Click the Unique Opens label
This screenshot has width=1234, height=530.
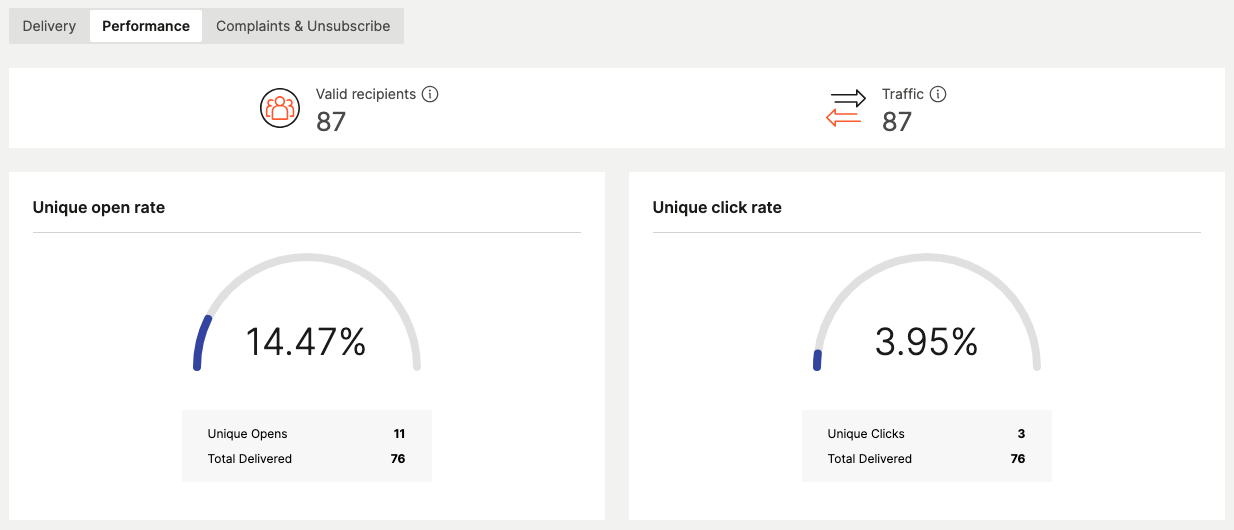point(247,434)
